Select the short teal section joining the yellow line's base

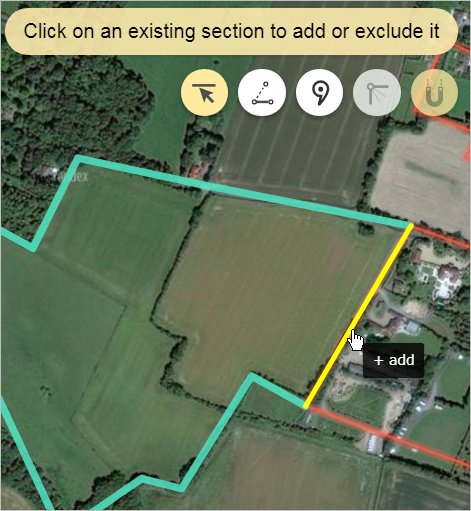click(278, 391)
